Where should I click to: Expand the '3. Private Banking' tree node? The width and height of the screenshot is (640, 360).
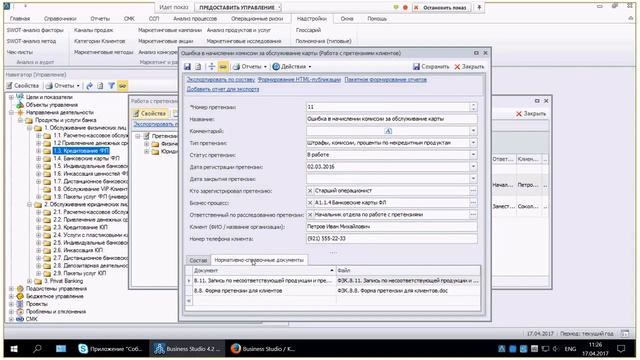[x=29, y=281]
